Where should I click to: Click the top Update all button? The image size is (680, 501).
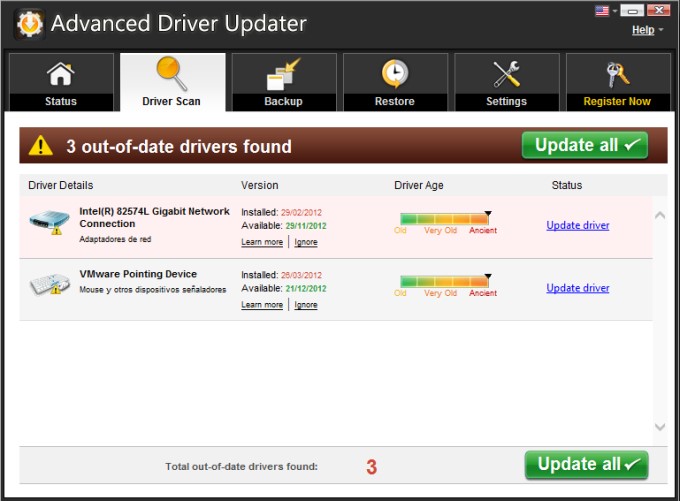tap(585, 145)
